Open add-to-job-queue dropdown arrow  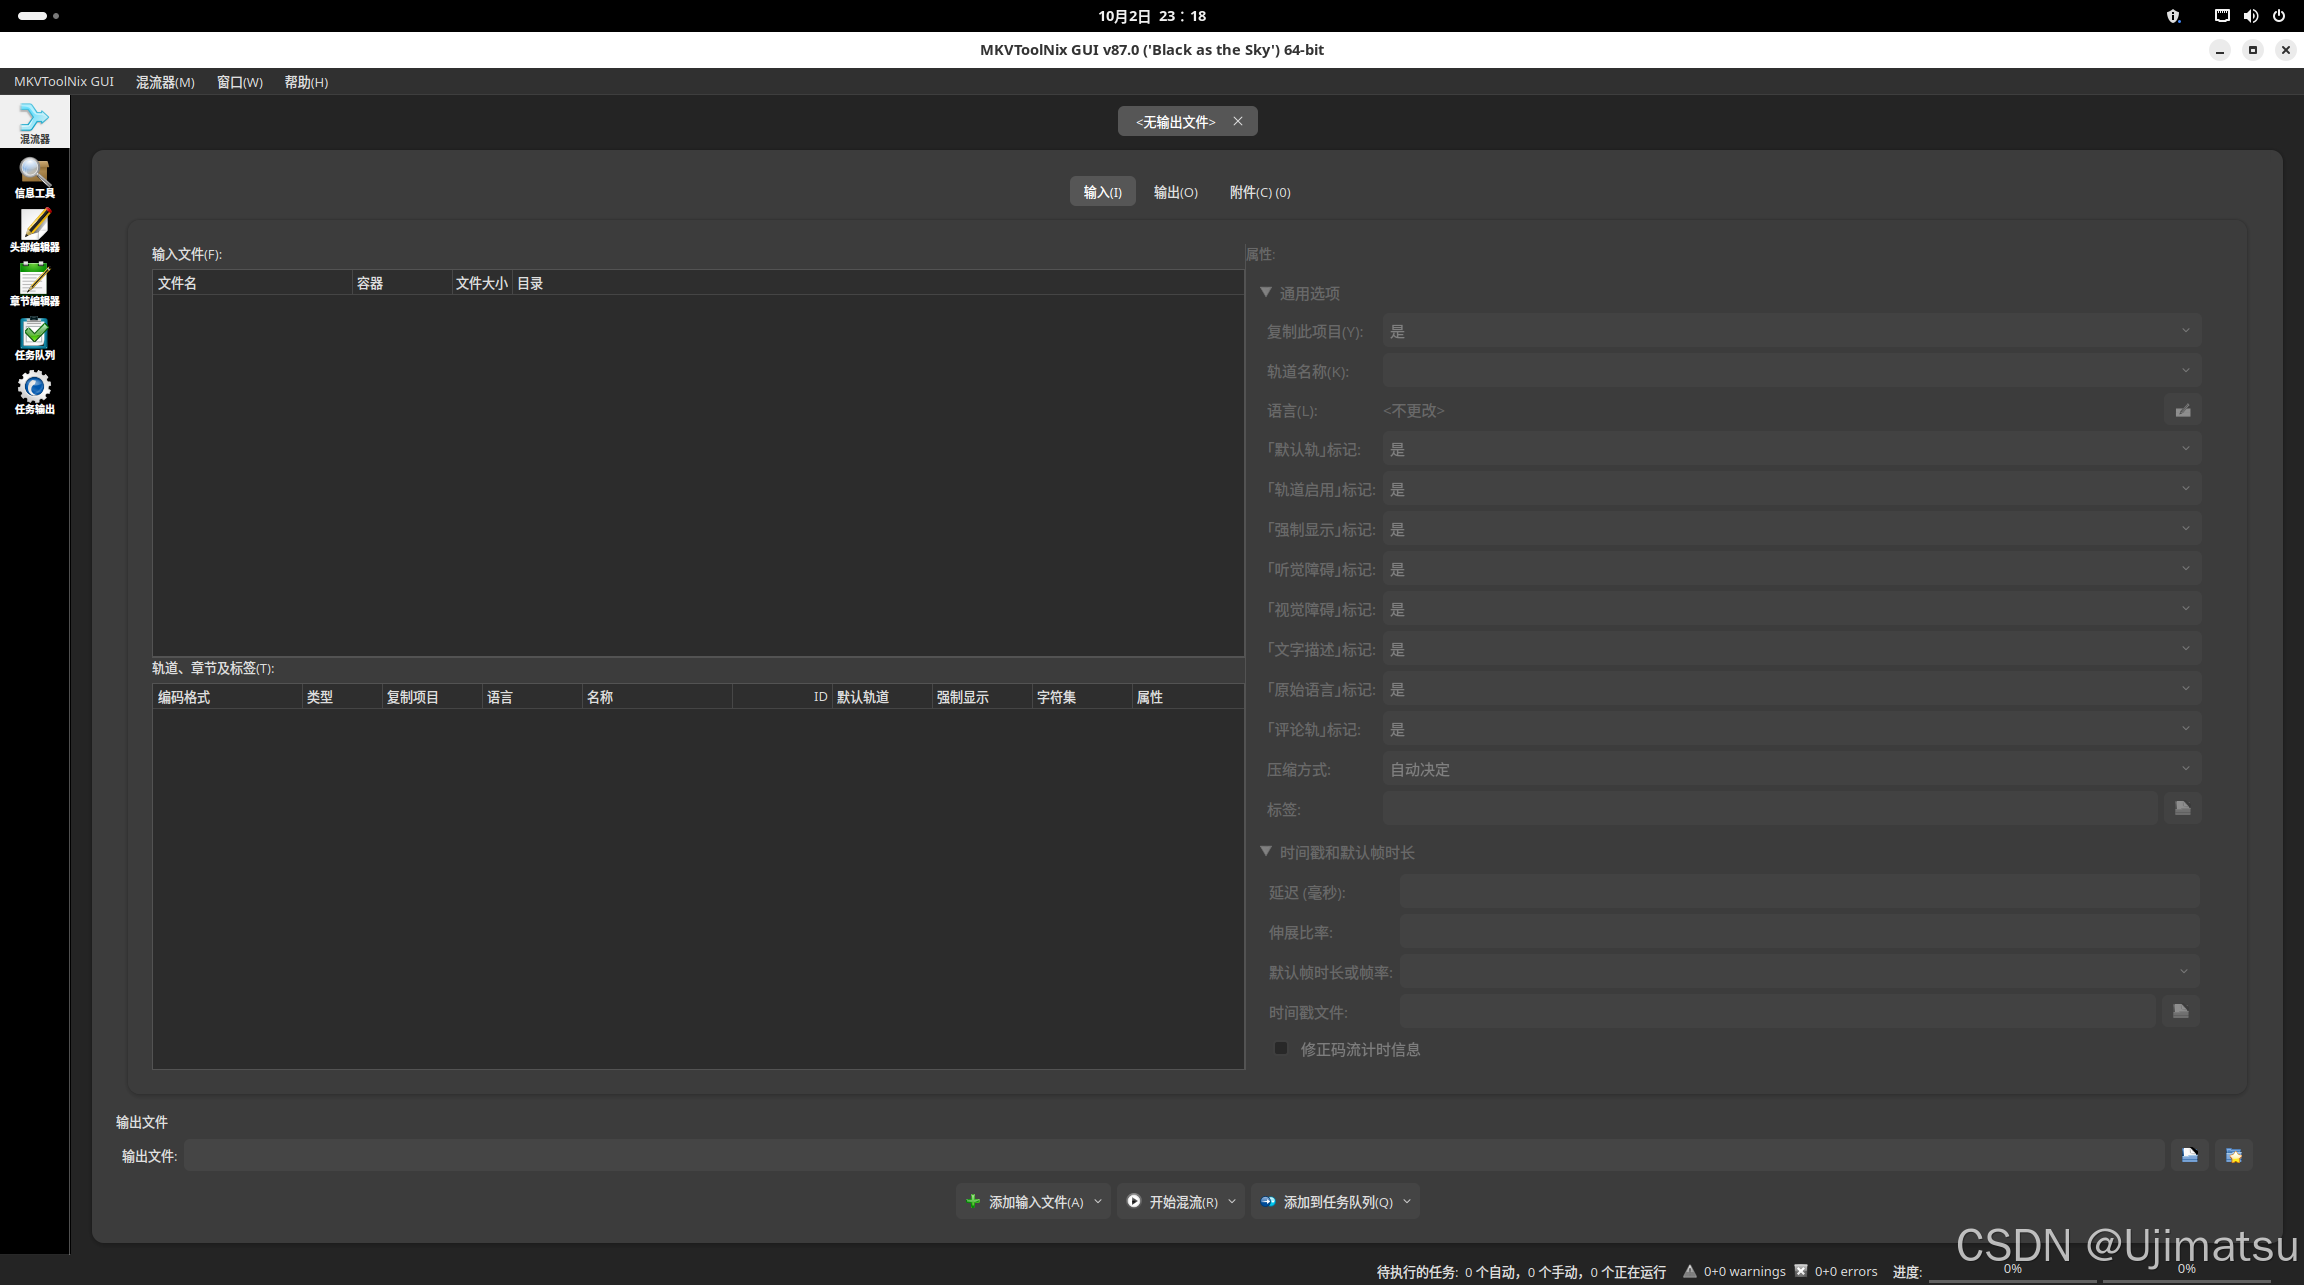click(x=1407, y=1201)
